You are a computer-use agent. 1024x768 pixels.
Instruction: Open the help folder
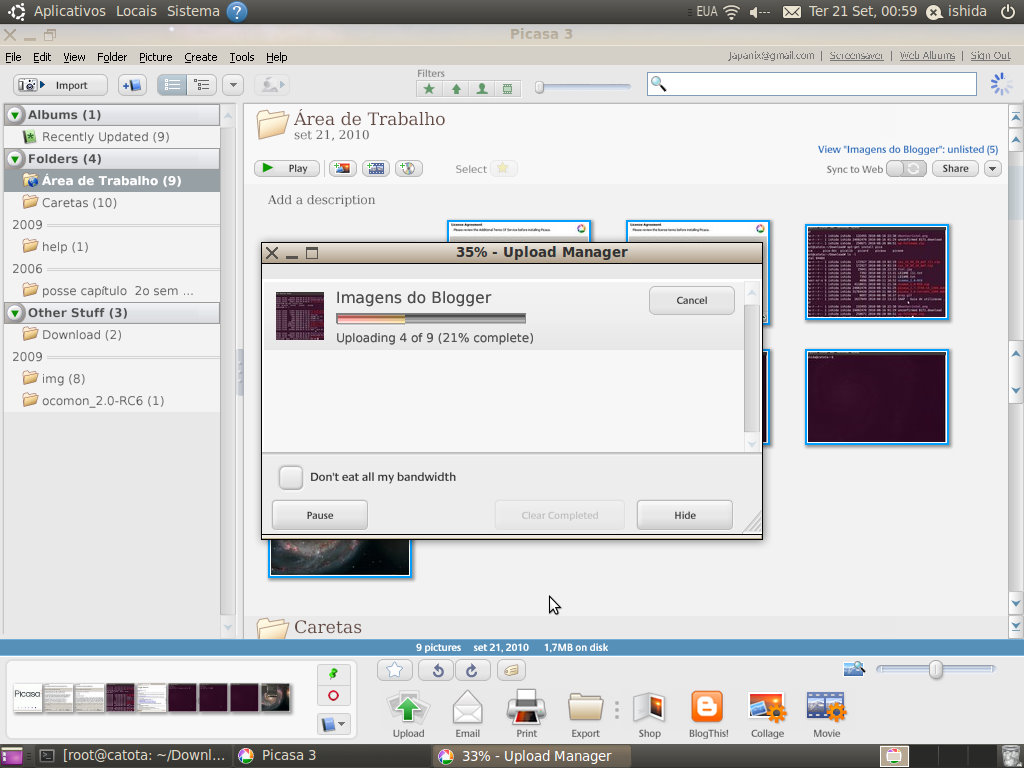64,246
